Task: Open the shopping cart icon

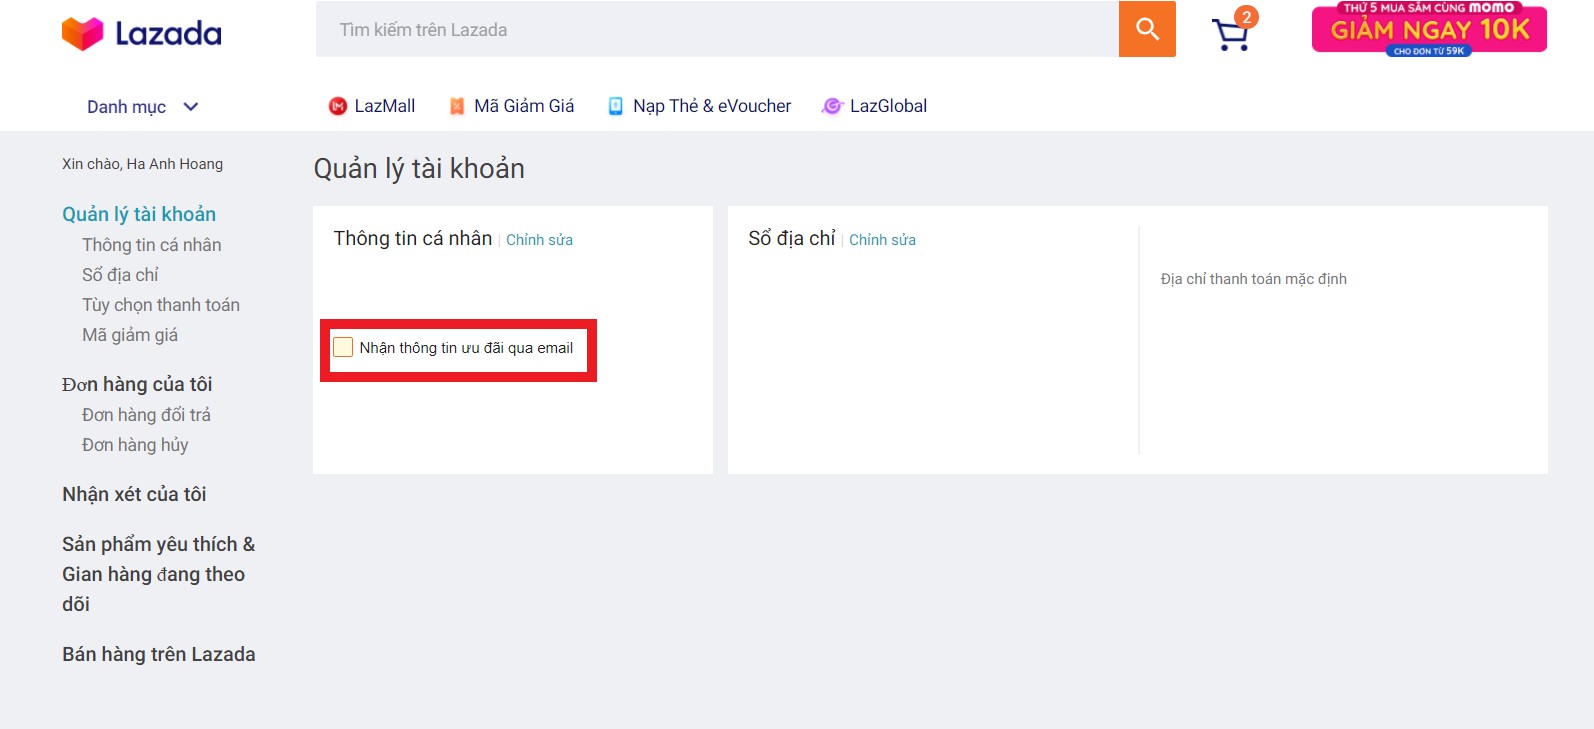Action: [1230, 35]
